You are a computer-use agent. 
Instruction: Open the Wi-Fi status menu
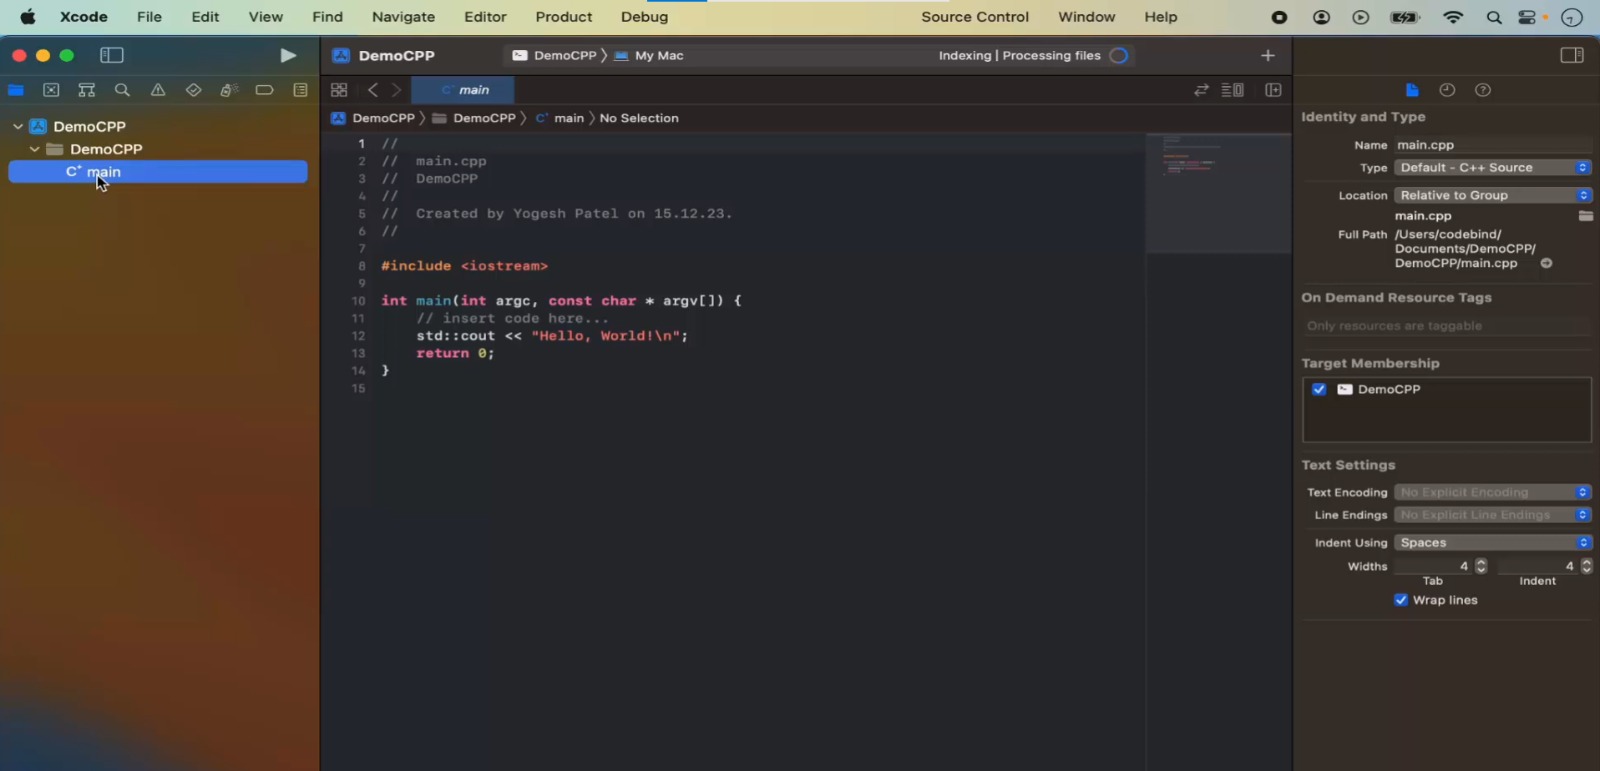[1453, 17]
